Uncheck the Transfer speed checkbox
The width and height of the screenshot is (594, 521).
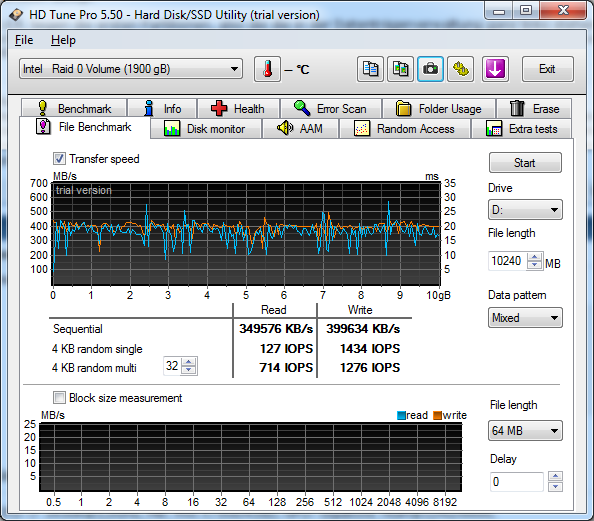click(x=59, y=158)
